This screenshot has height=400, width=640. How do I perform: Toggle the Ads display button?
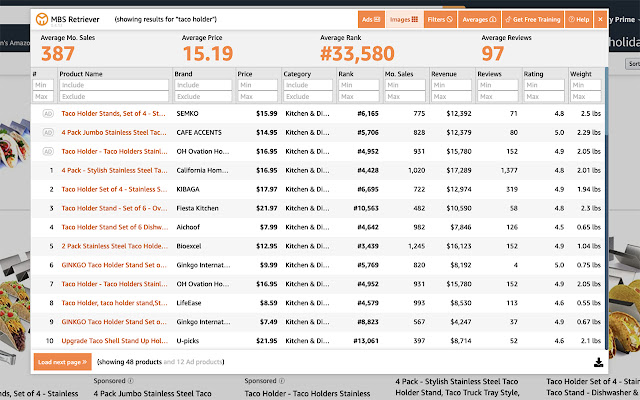click(x=371, y=19)
